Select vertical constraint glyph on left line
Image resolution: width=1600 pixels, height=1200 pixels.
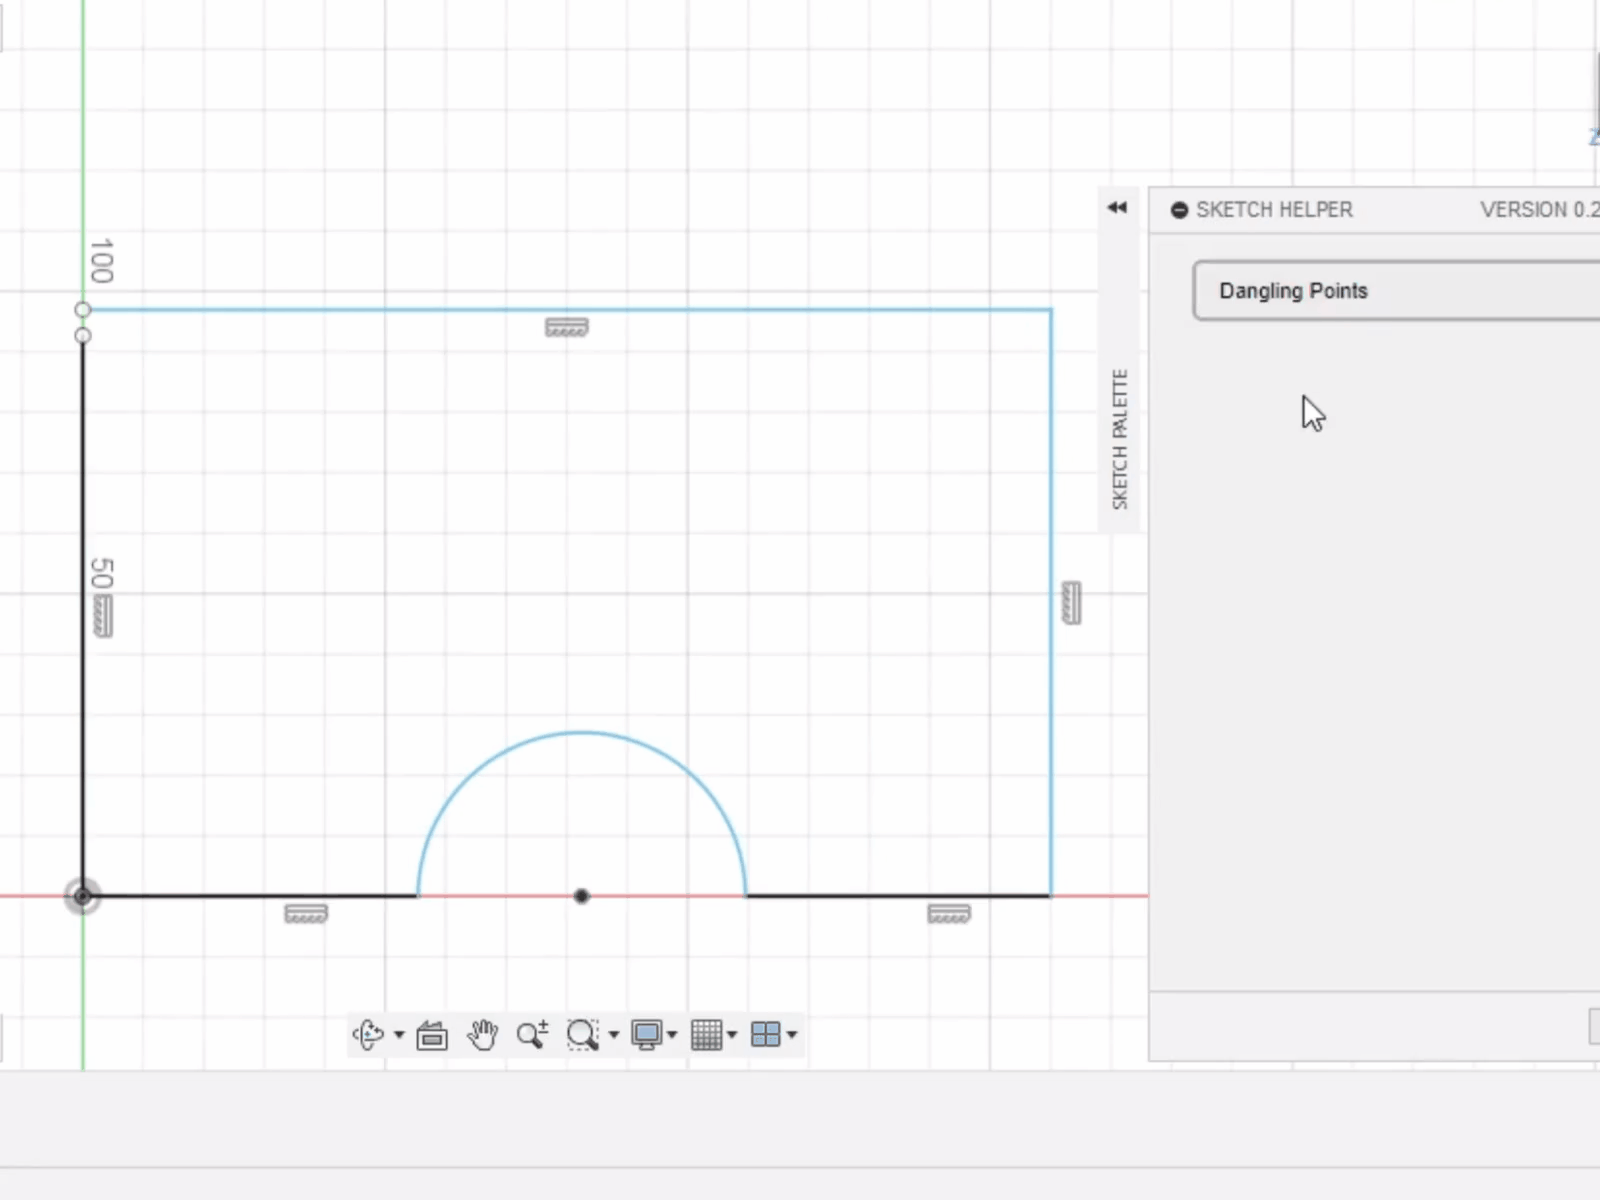point(103,616)
